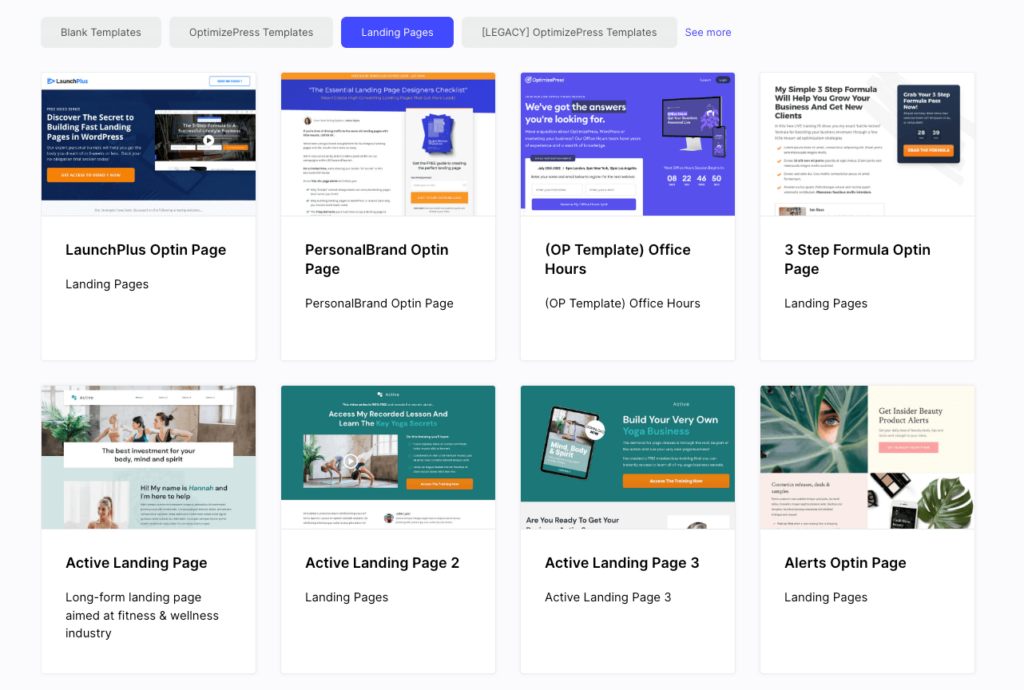Screen dimensions: 1024x690
Task: Click Landing Pages label under LaunchPlus card
Action: click(x=107, y=284)
